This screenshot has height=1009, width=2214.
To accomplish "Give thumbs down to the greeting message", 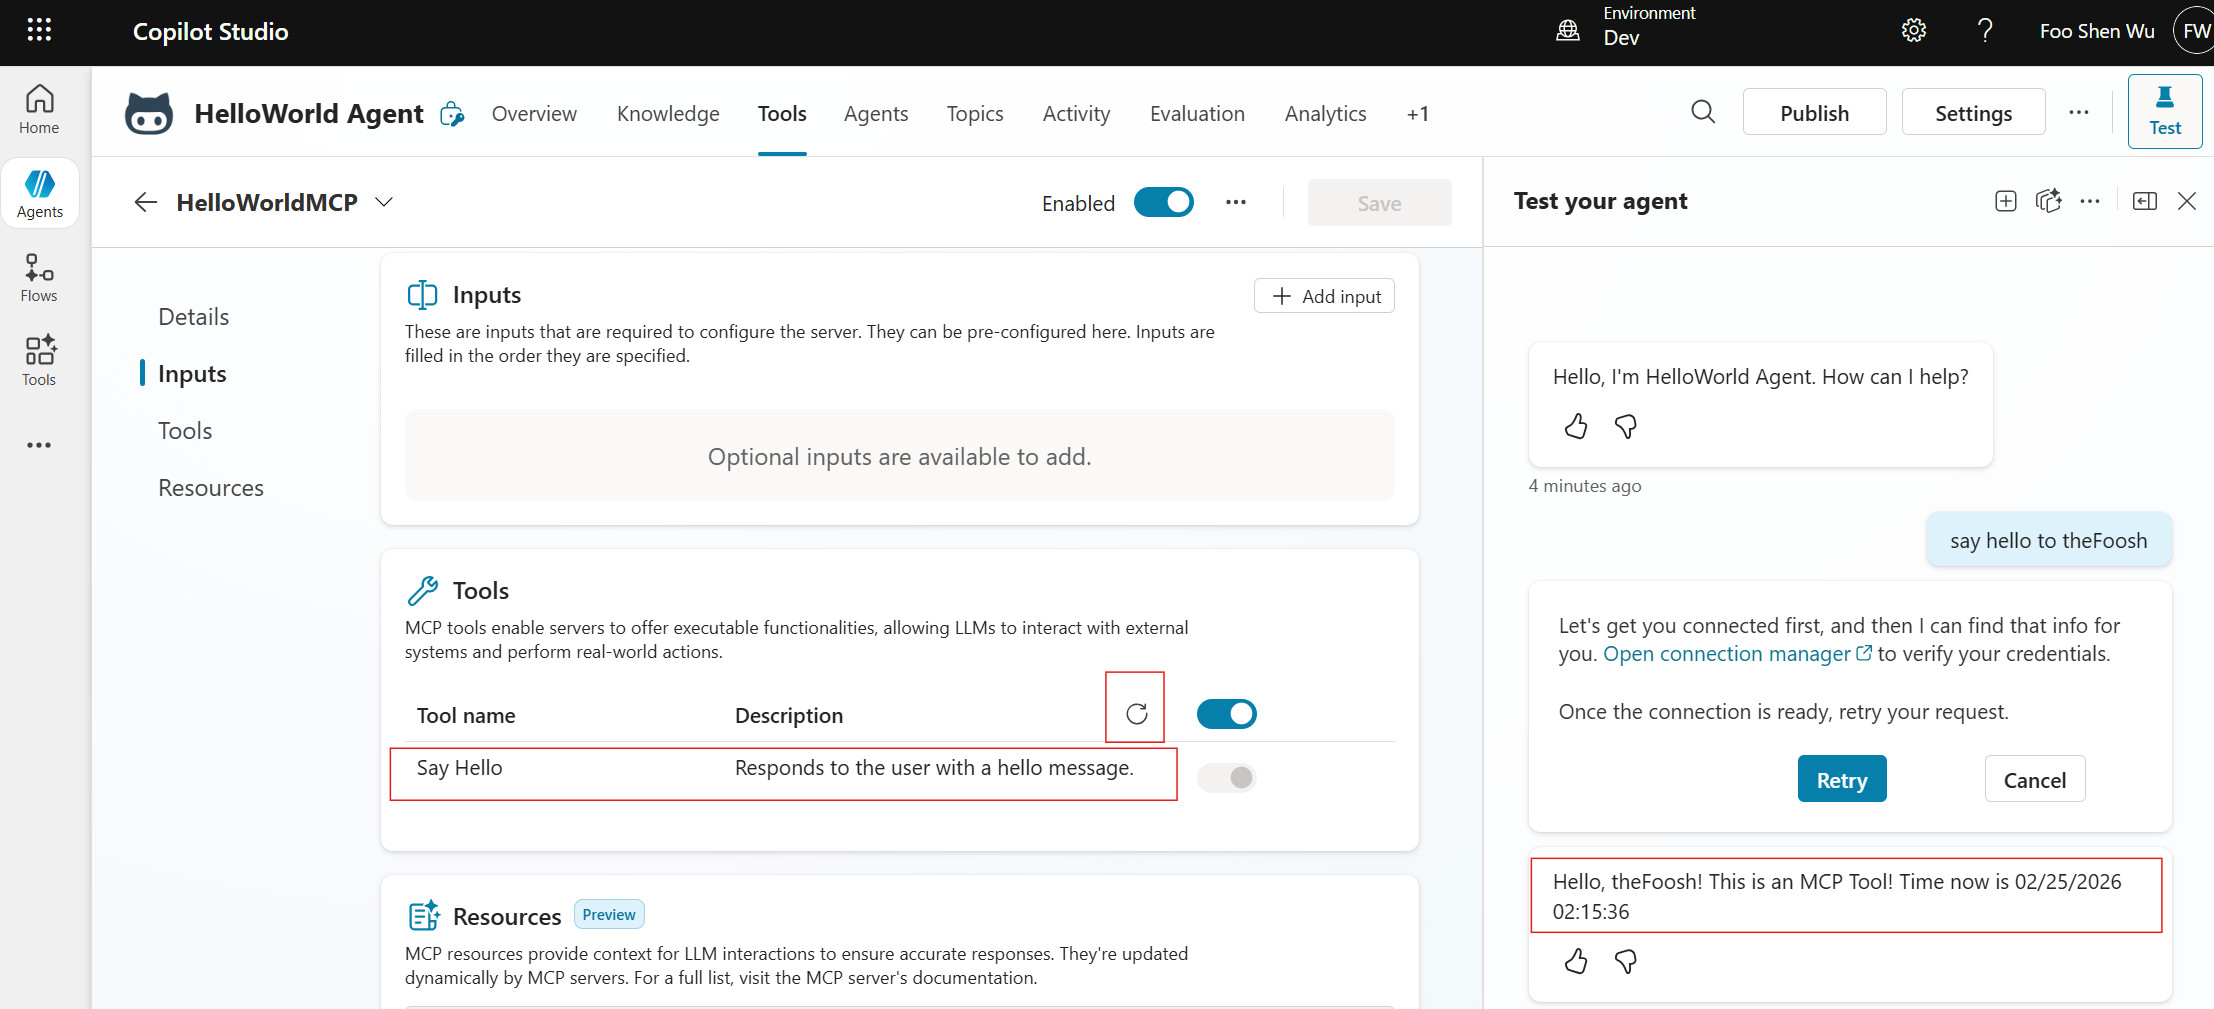I will point(1626,427).
